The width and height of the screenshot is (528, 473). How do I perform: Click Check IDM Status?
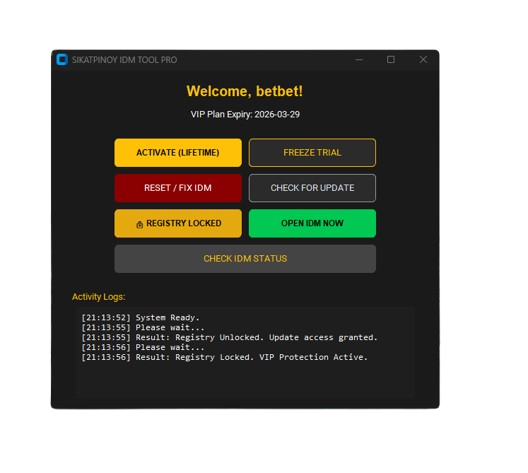pos(245,259)
